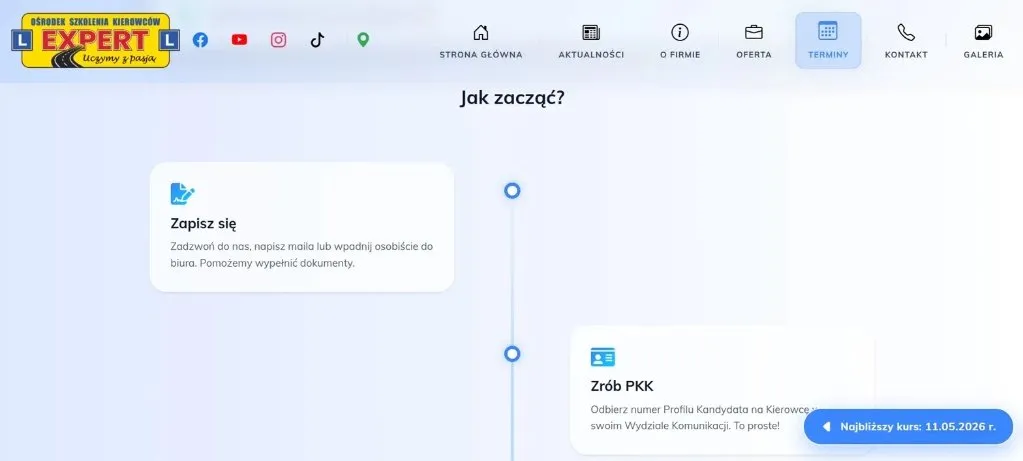Open the Facebook profile icon
This screenshot has height=461, width=1023.
click(200, 40)
